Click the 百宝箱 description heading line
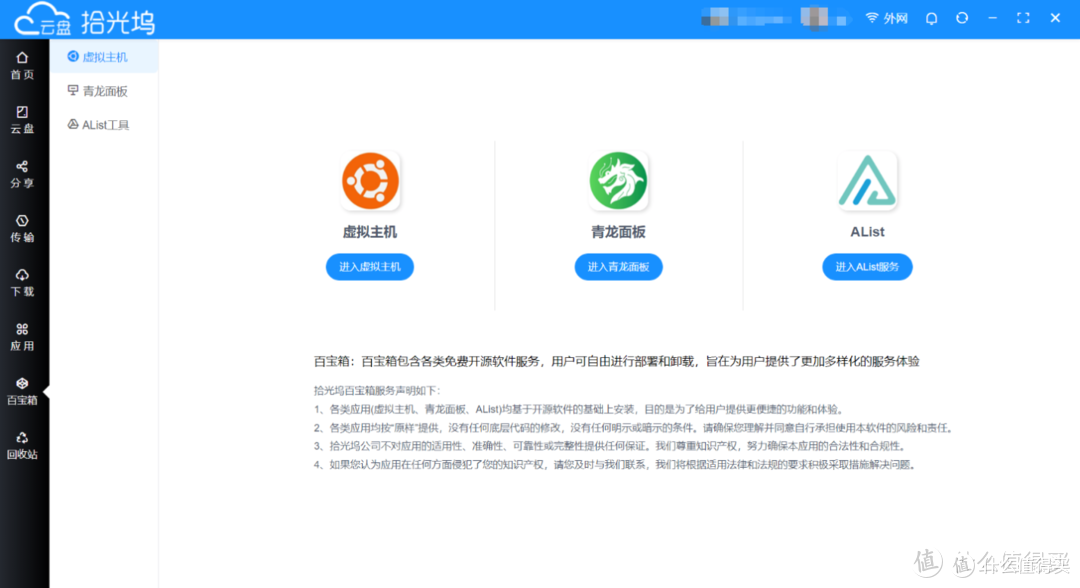This screenshot has height=588, width=1080. 616,361
